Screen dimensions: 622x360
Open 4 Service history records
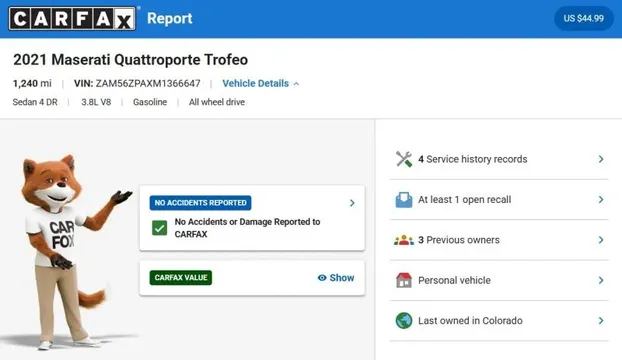click(499, 159)
